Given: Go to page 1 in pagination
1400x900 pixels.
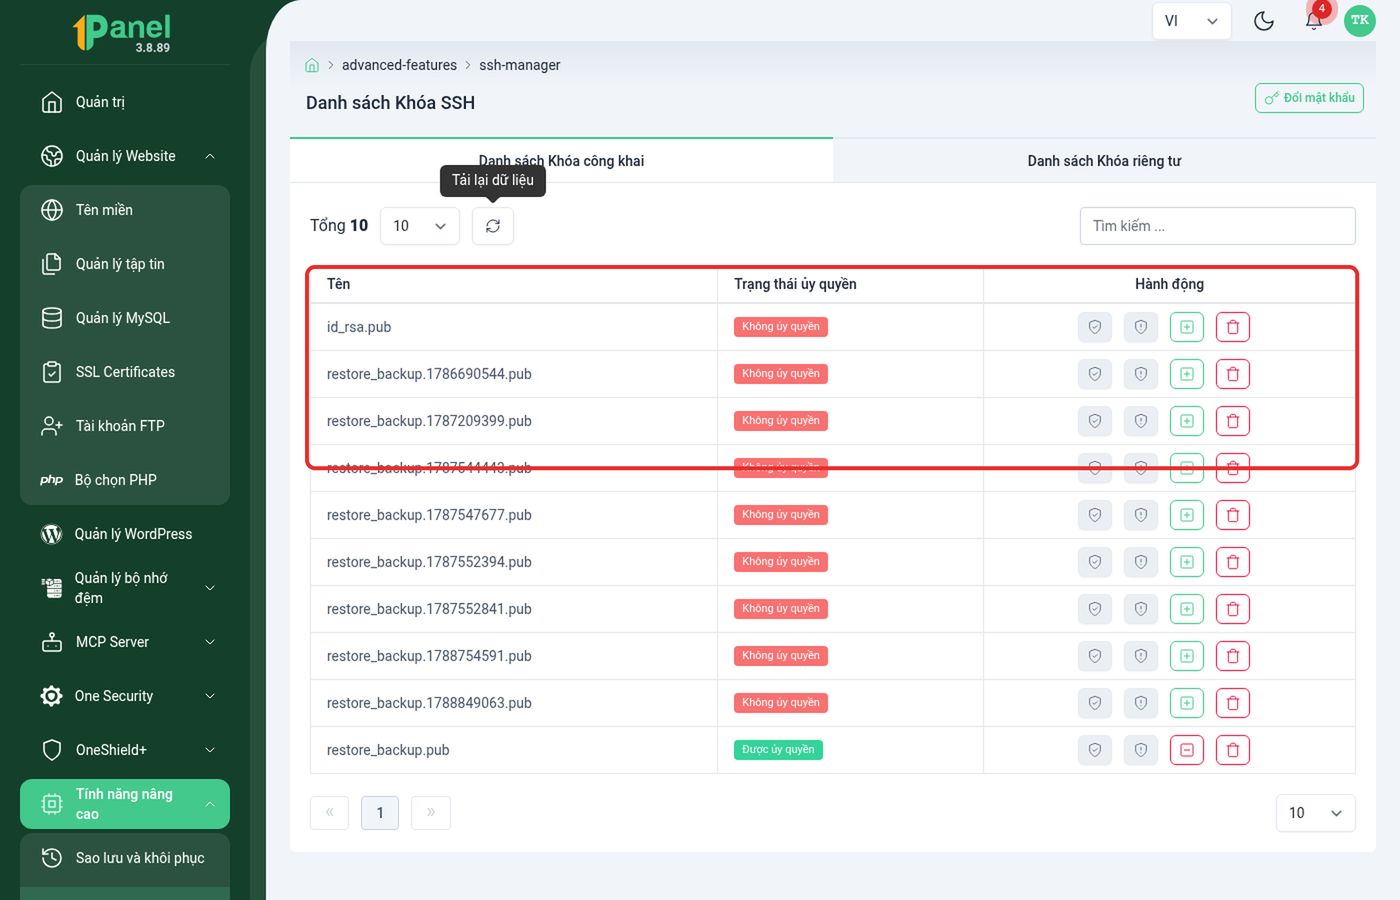Looking at the screenshot, I should click(x=380, y=813).
